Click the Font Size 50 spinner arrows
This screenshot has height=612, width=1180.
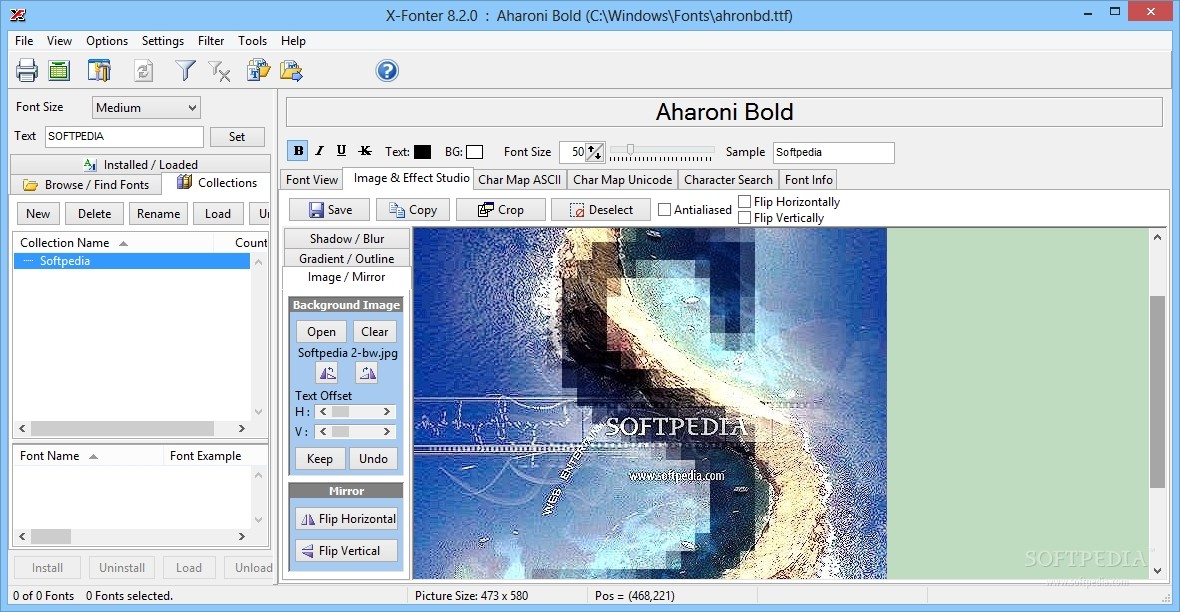pos(595,152)
